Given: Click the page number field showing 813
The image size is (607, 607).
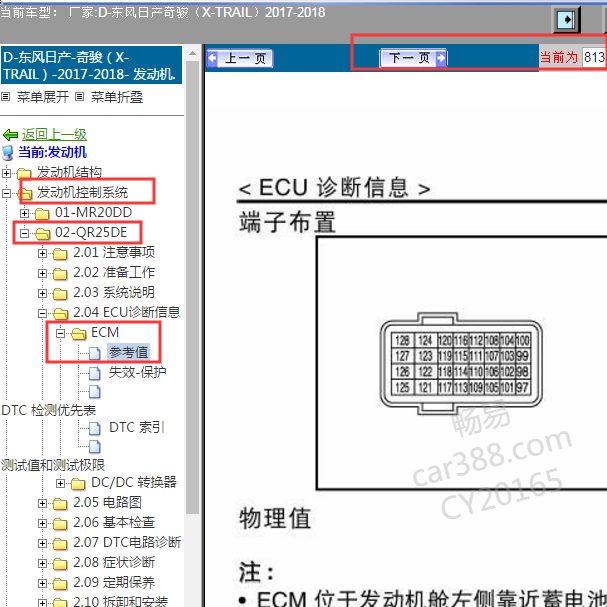Looking at the screenshot, I should [x=594, y=57].
